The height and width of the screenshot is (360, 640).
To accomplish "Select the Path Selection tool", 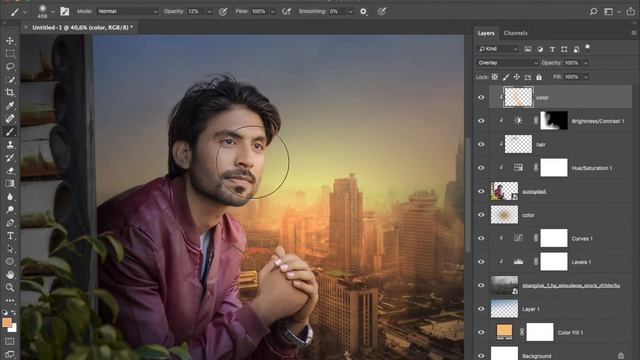I will 10,249.
